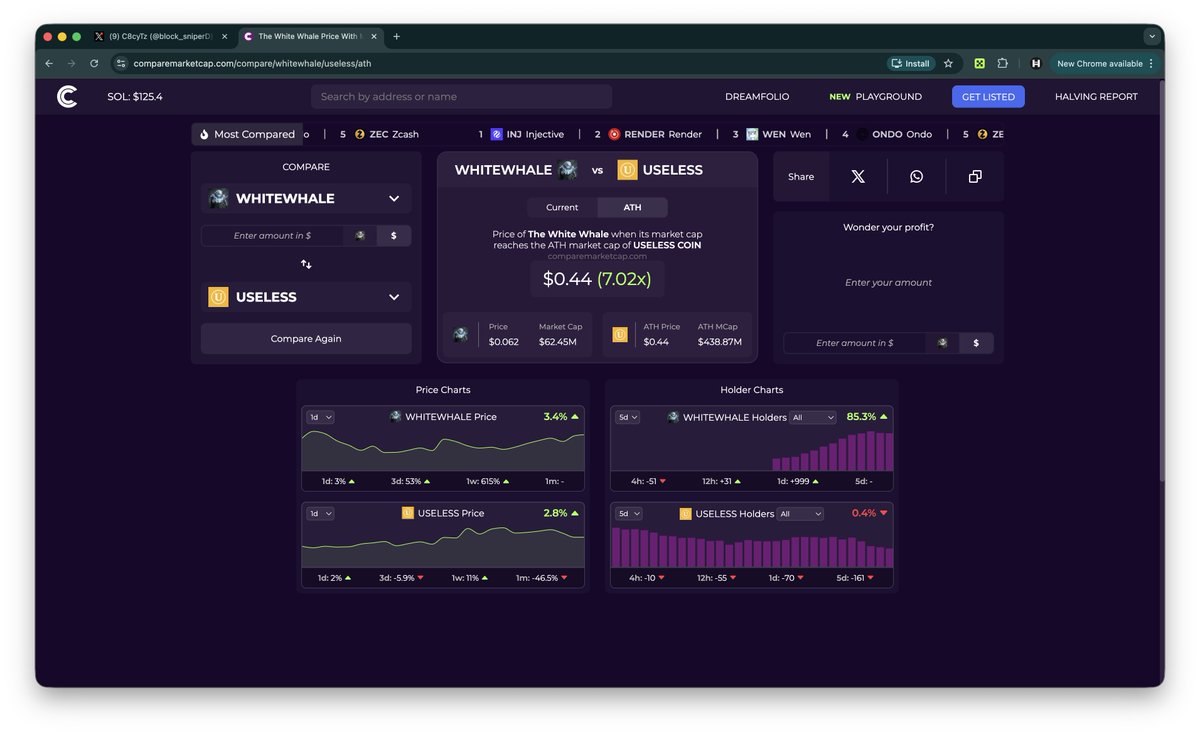Open WHITEWHALE Holders 5d timeframe dropdown
The width and height of the screenshot is (1200, 734).
tap(628, 417)
